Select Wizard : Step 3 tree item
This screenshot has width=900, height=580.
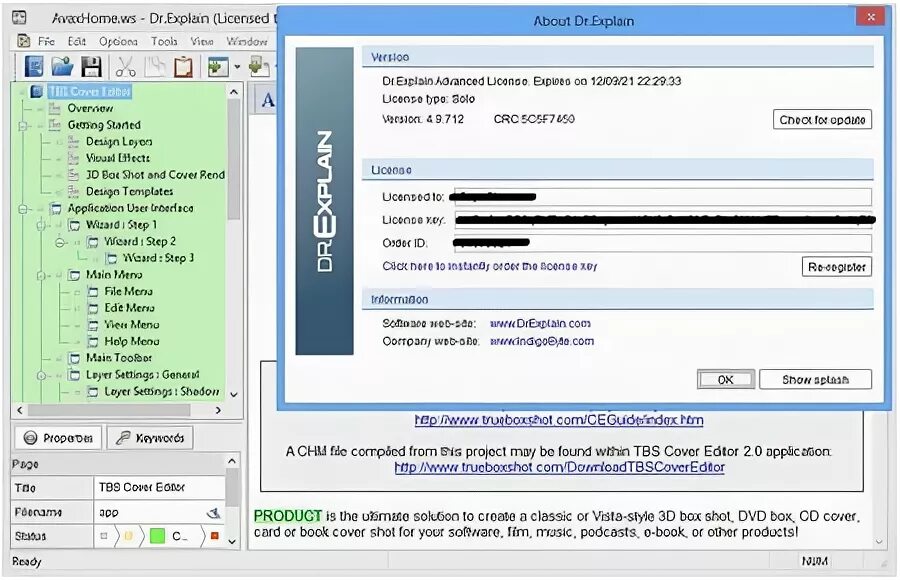(158, 258)
